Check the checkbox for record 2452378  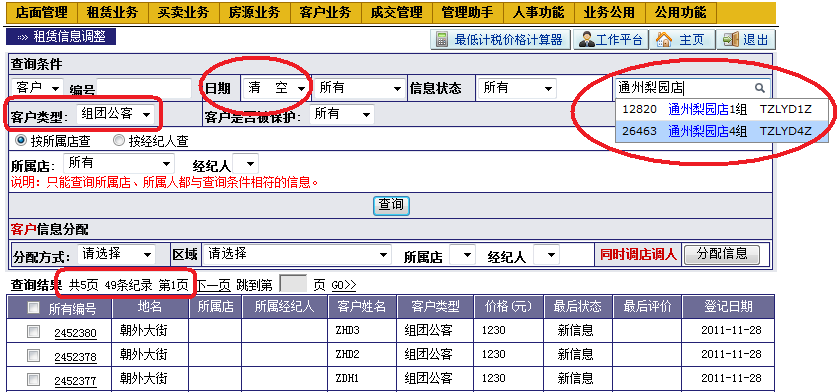click(33, 356)
